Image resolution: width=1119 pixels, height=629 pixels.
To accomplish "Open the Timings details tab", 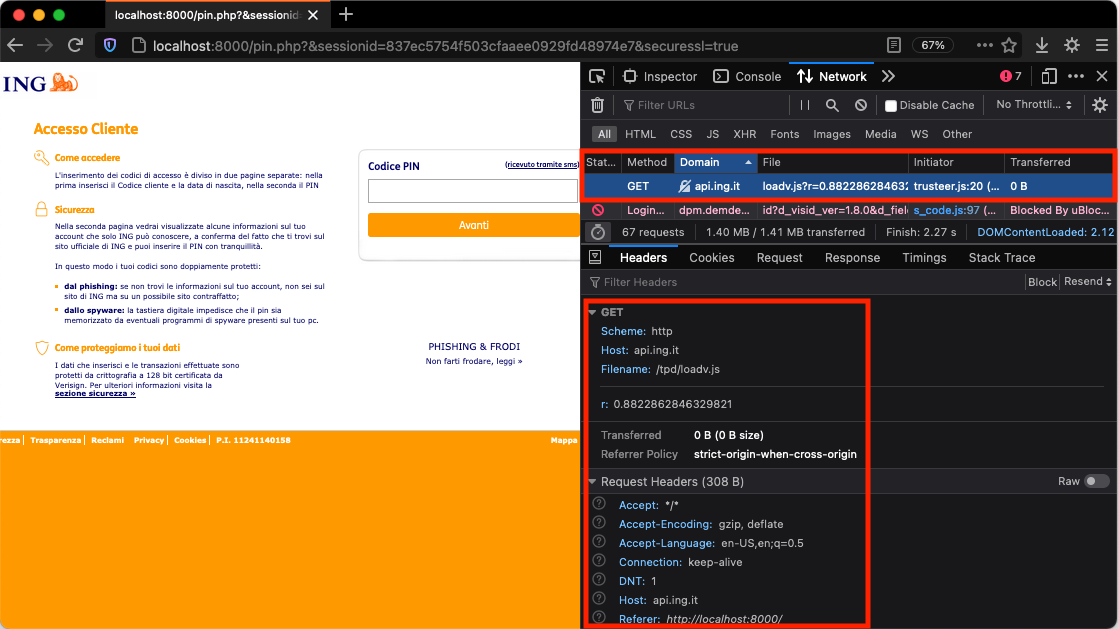I will coord(924,258).
